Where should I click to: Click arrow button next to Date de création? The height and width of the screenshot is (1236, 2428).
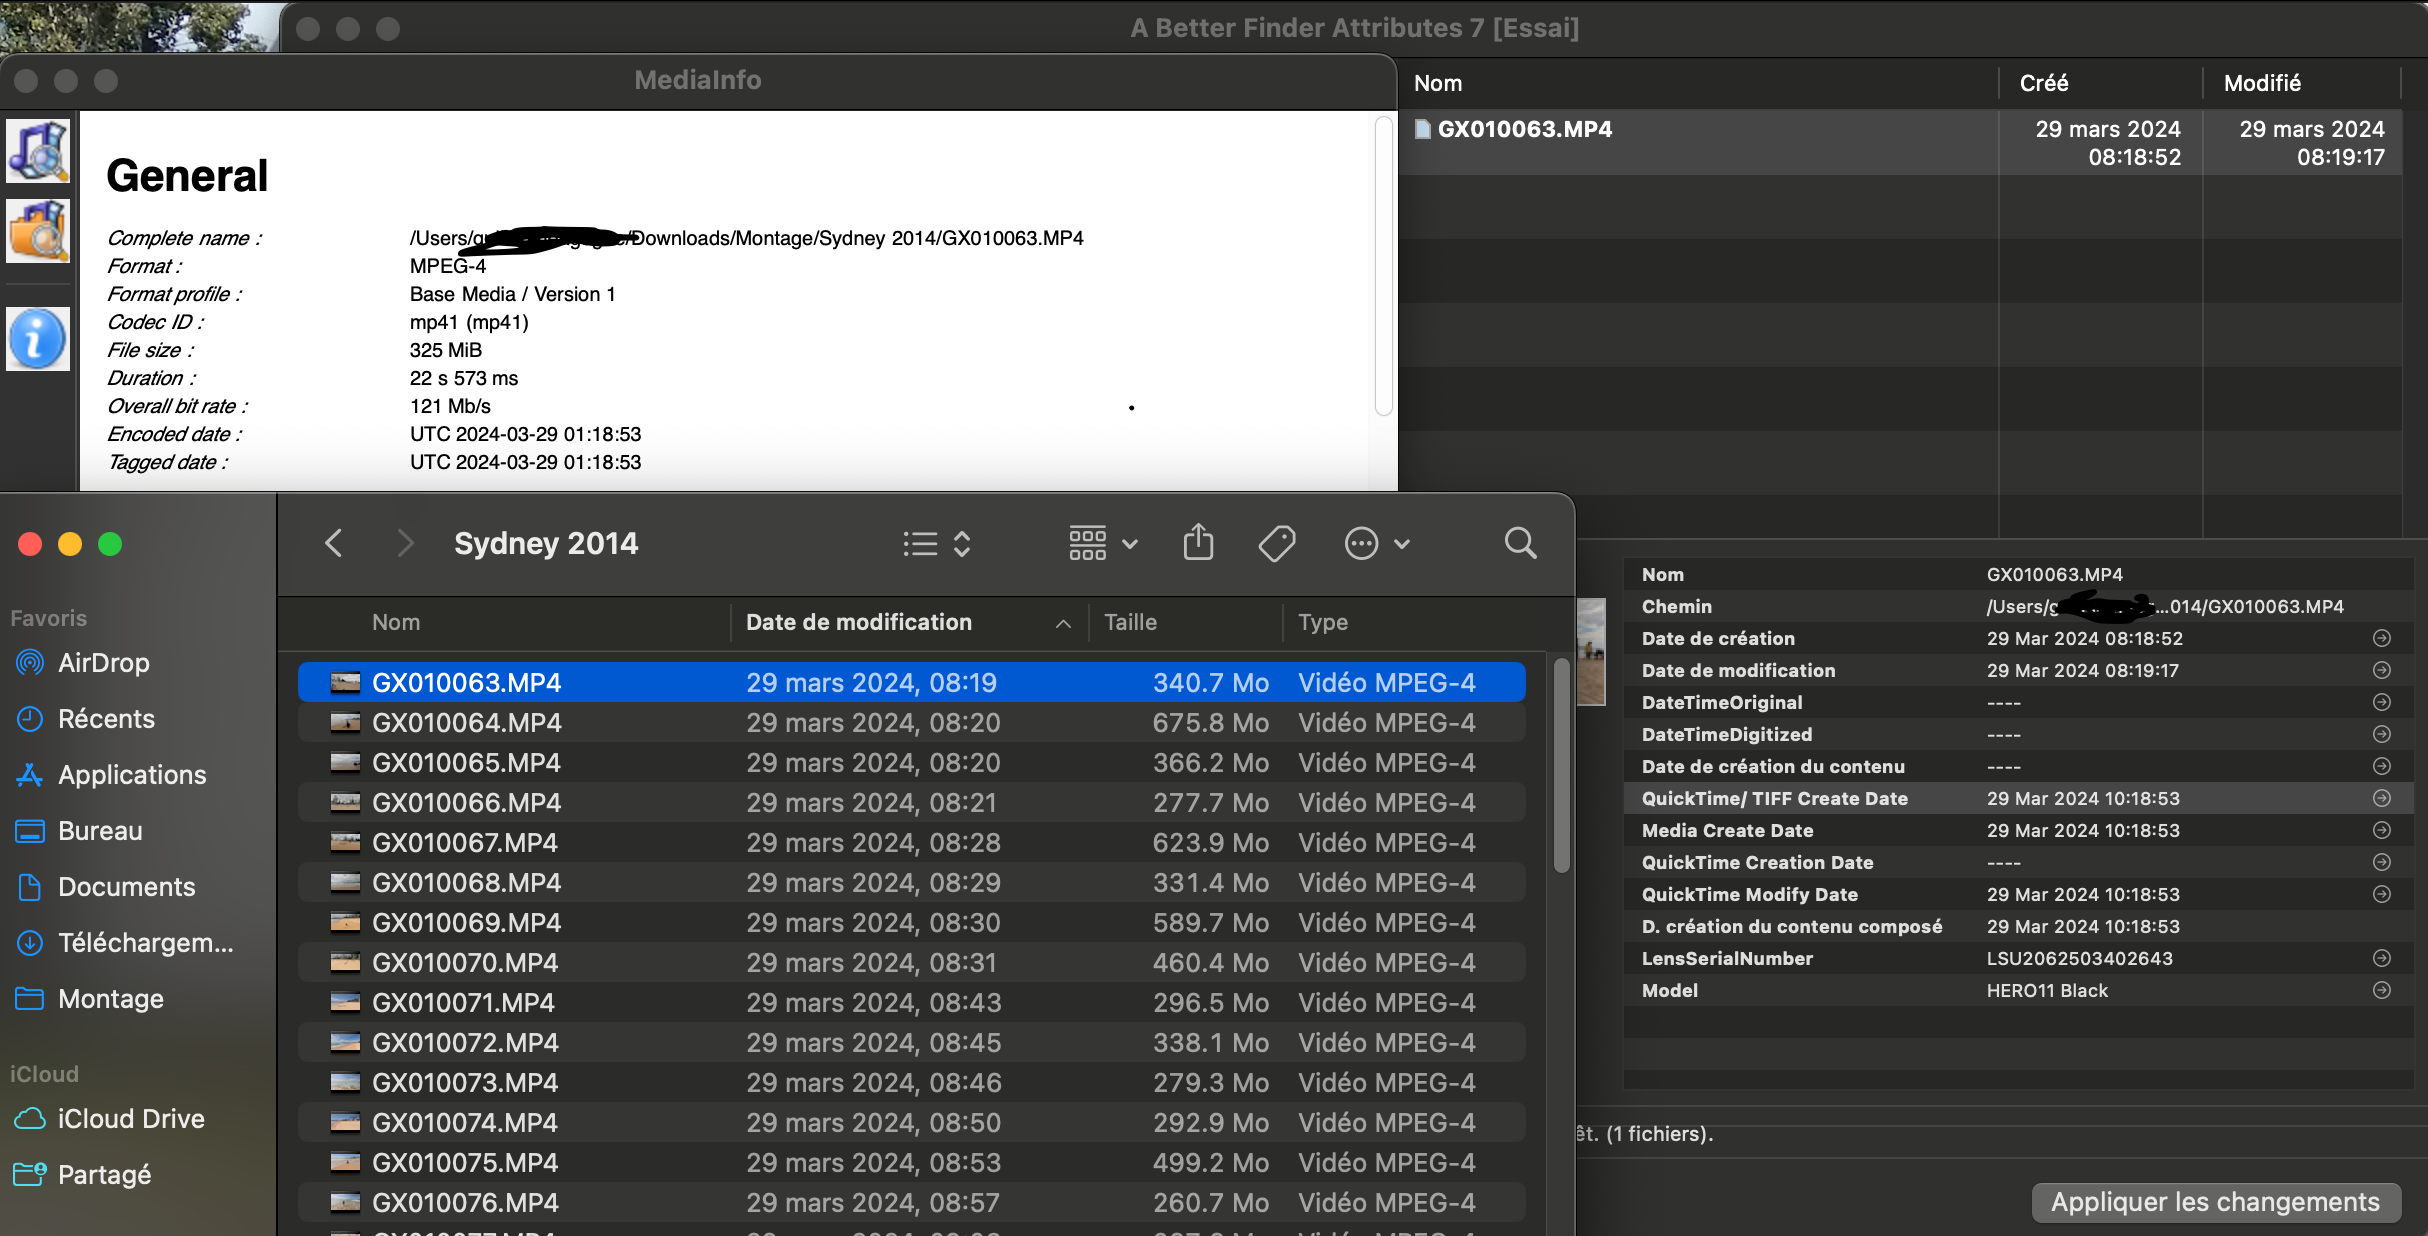(2382, 638)
